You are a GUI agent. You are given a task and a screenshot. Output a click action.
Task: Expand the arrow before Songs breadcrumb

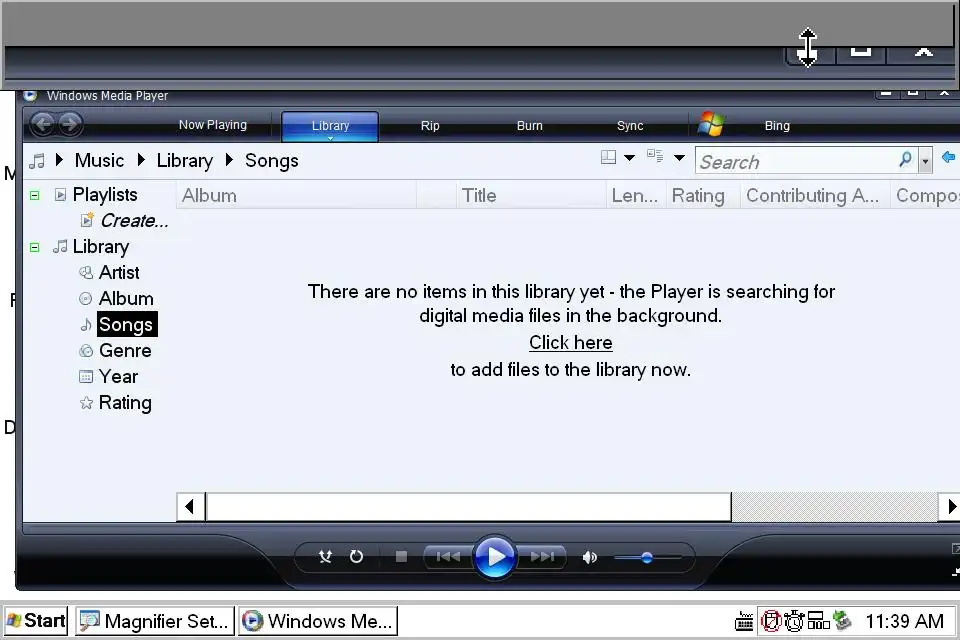(x=230, y=160)
